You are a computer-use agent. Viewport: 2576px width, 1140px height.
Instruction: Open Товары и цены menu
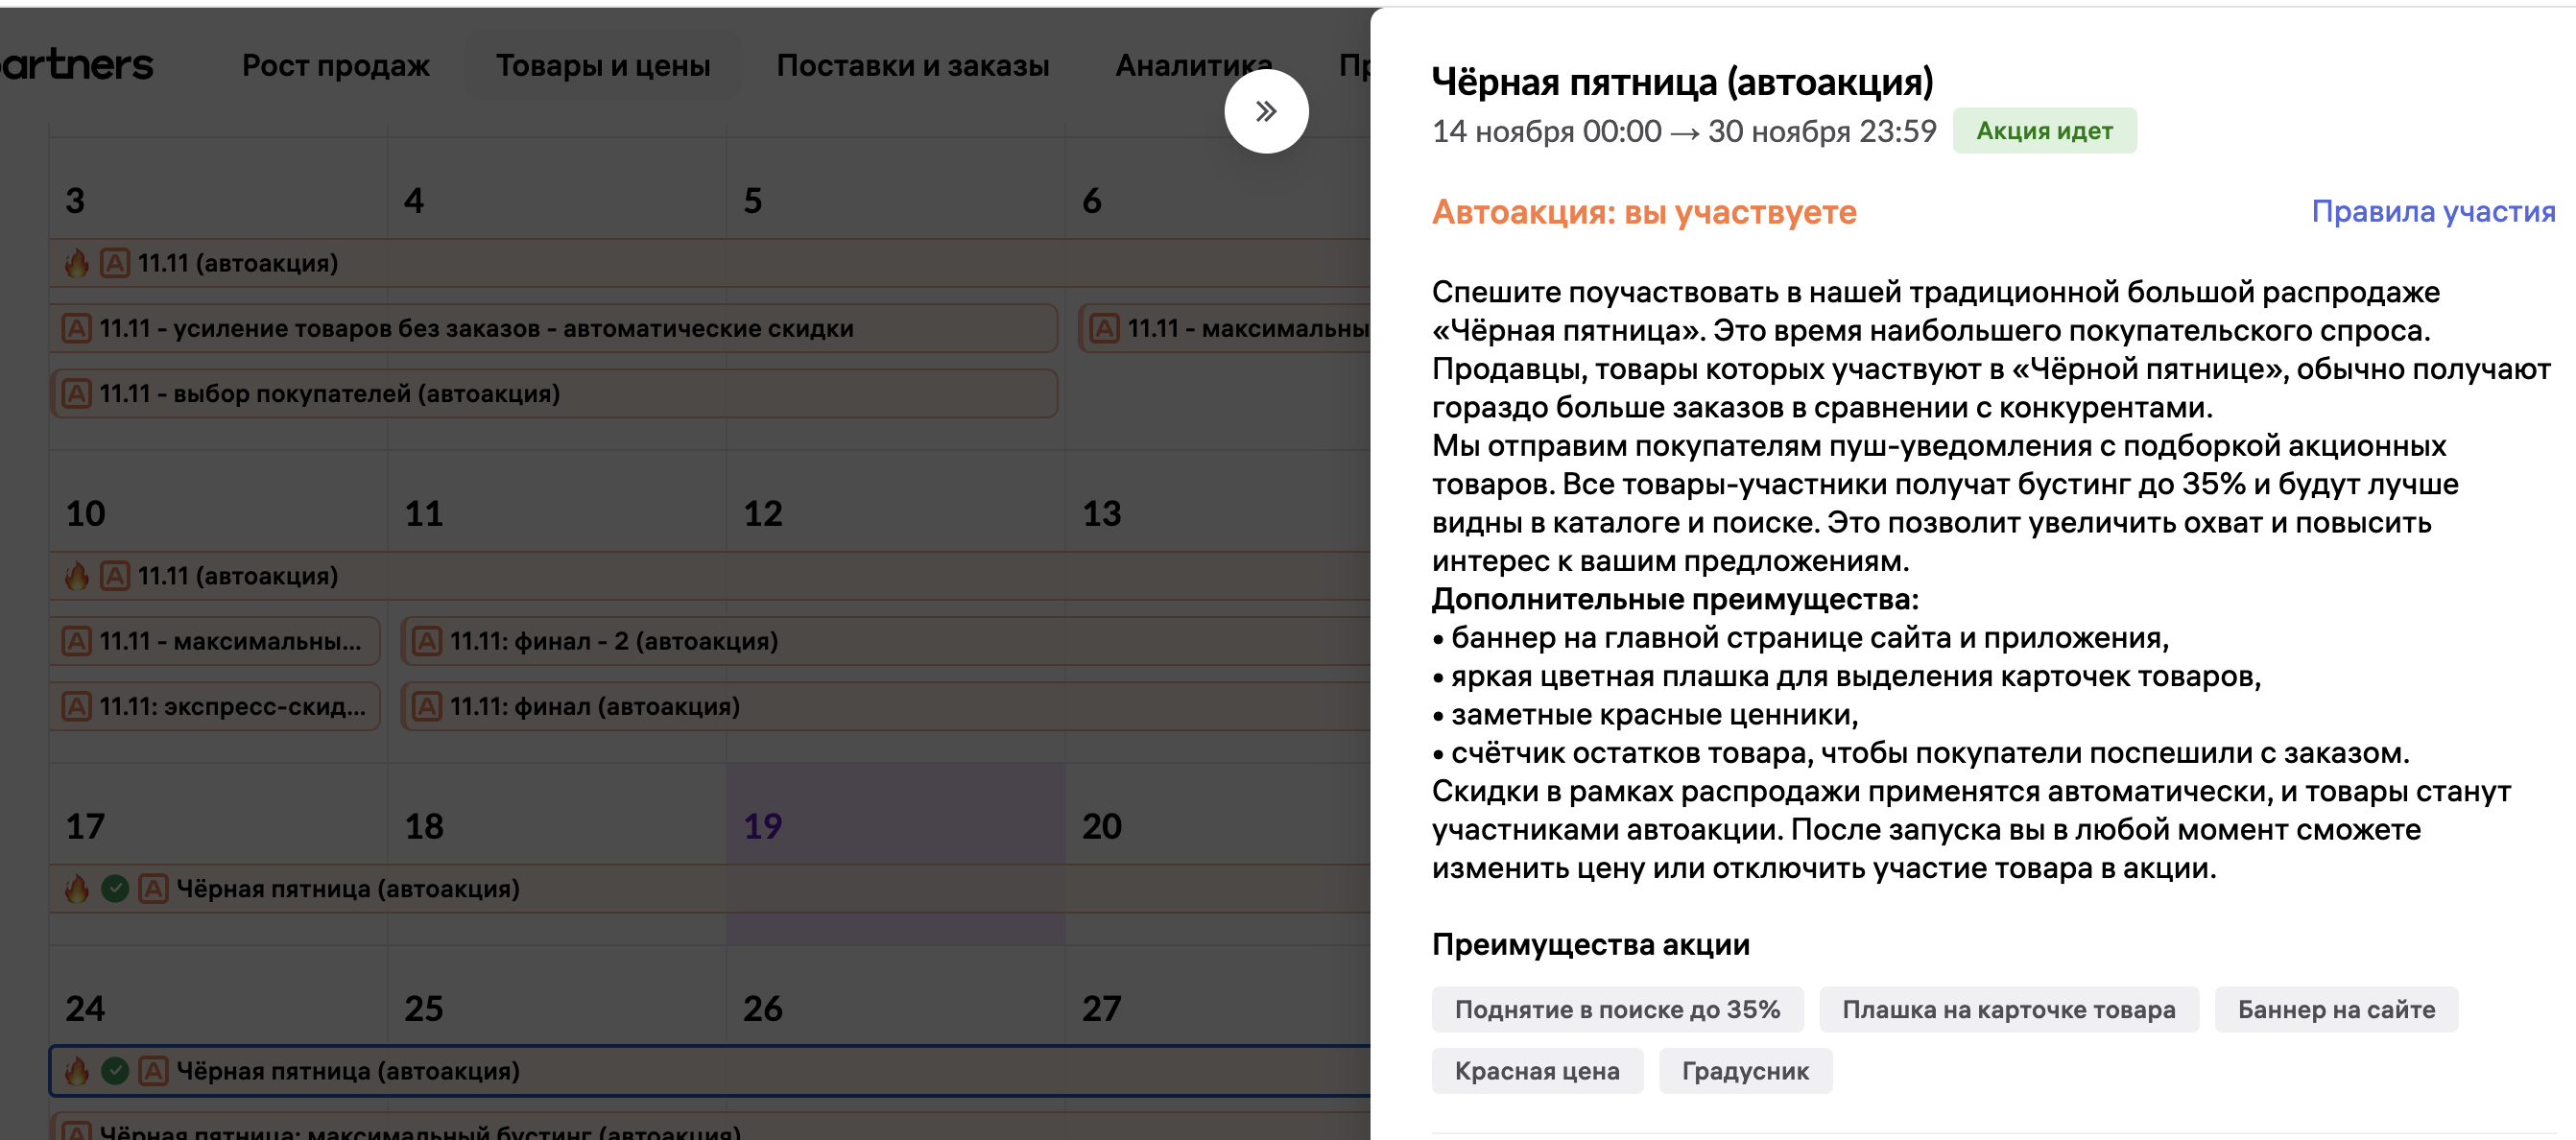[x=602, y=65]
